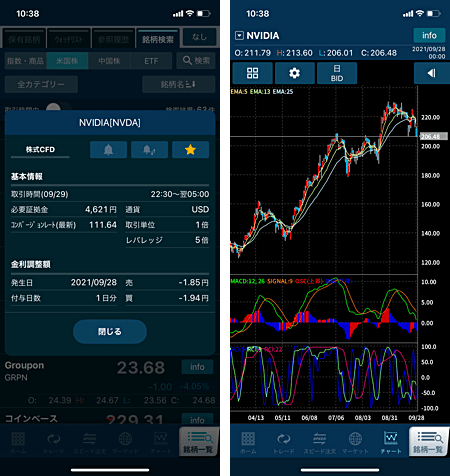Tap the EMA:5 EMA:13 EMA:25 legend
The image size is (450, 476).
262,92
